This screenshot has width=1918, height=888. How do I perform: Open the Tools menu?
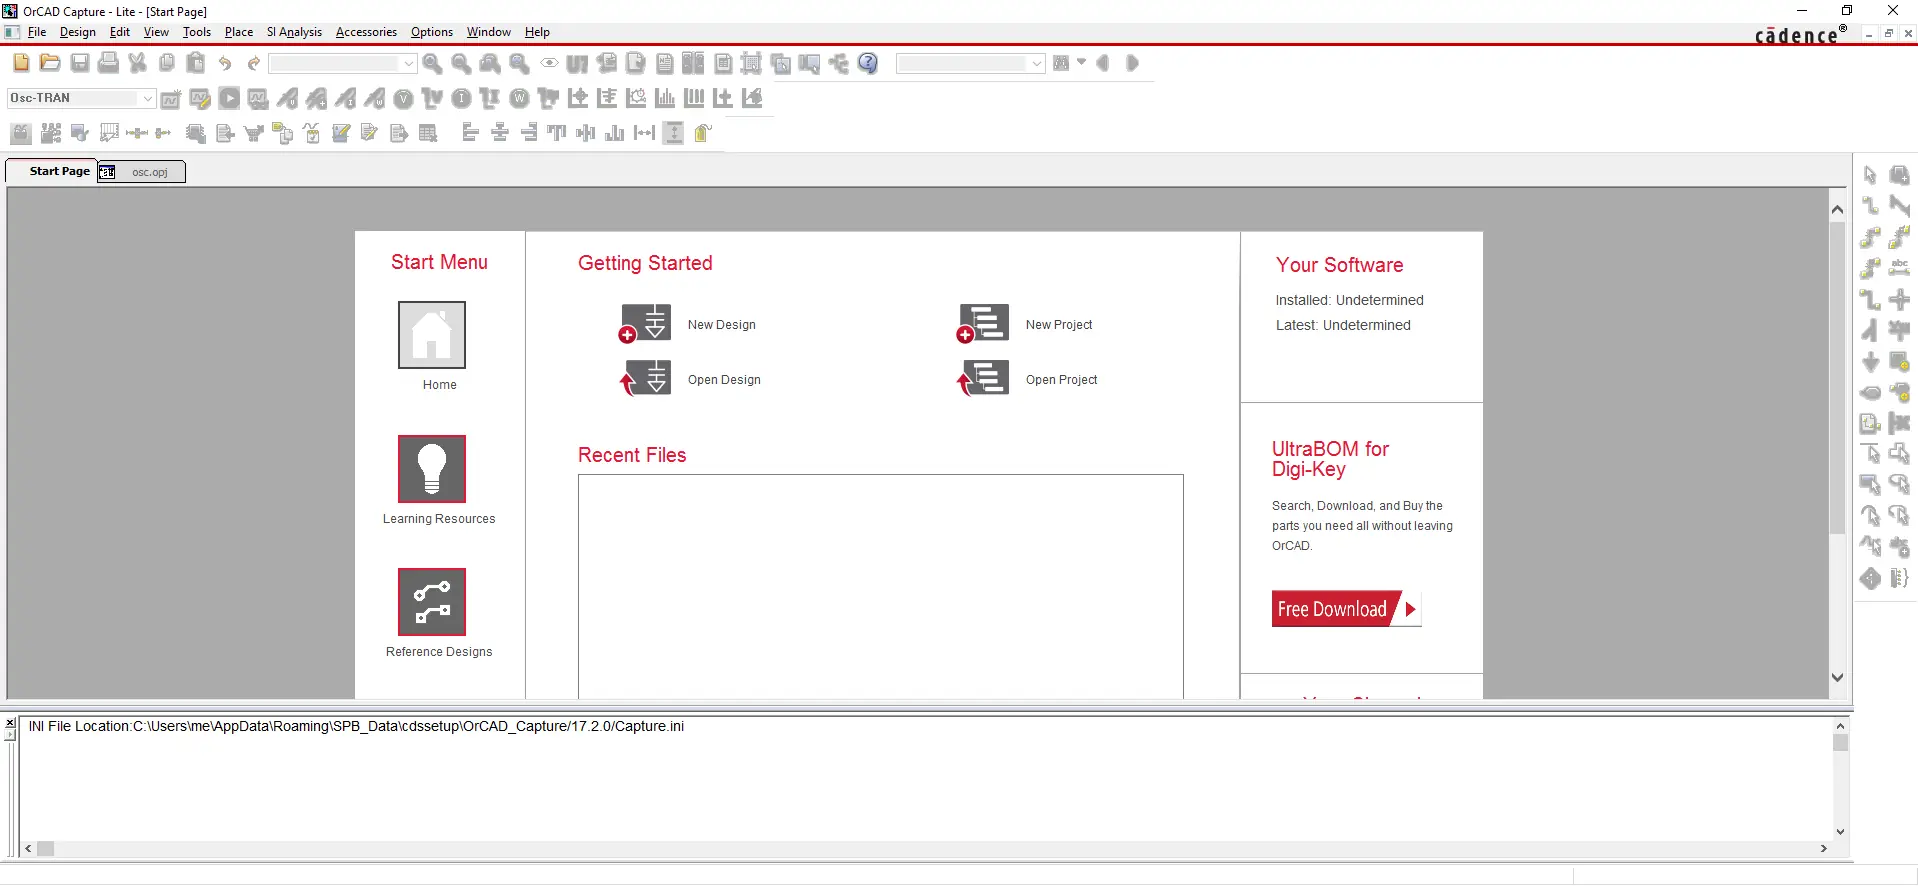(x=197, y=32)
